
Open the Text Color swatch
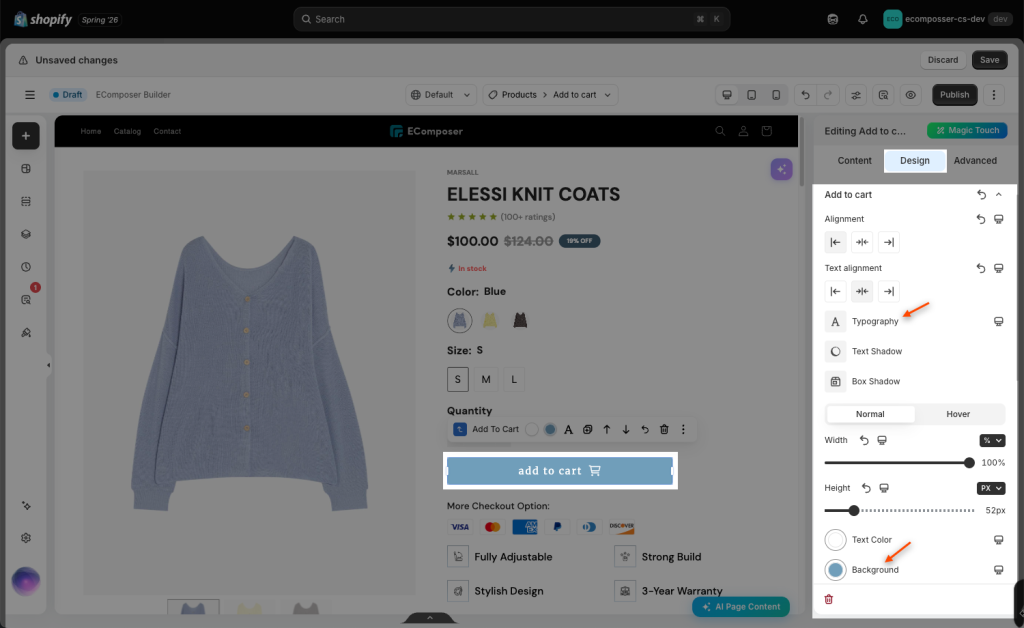coord(835,540)
